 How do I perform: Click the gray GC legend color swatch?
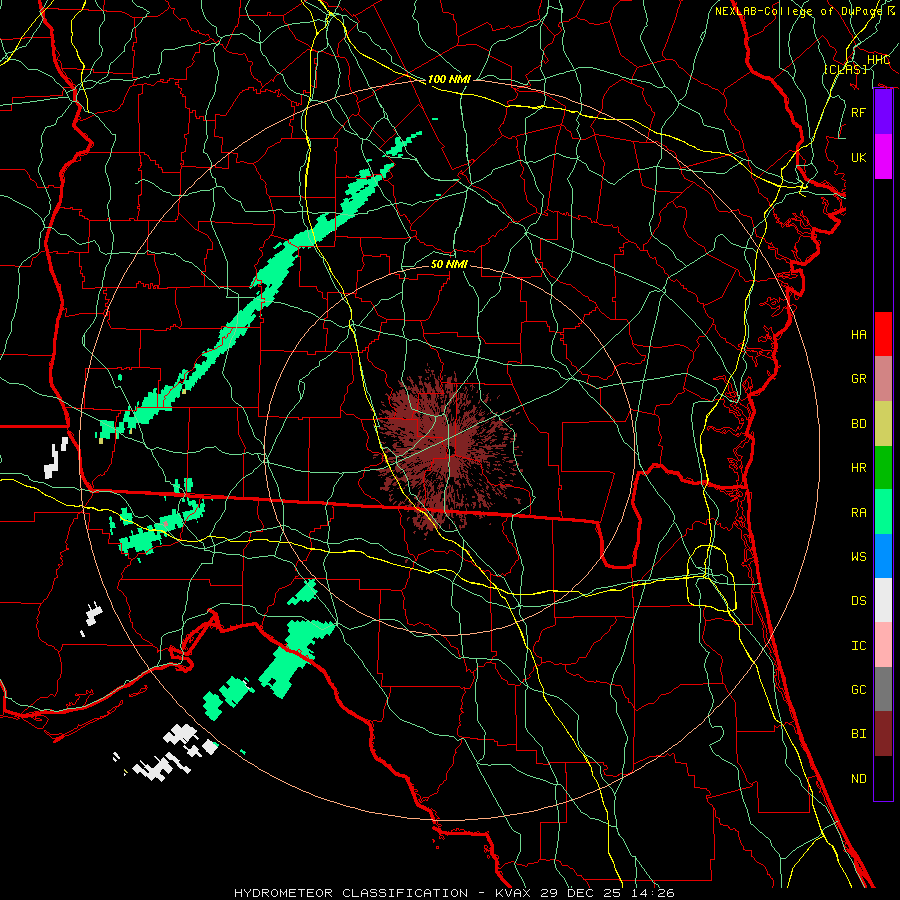coord(883,689)
